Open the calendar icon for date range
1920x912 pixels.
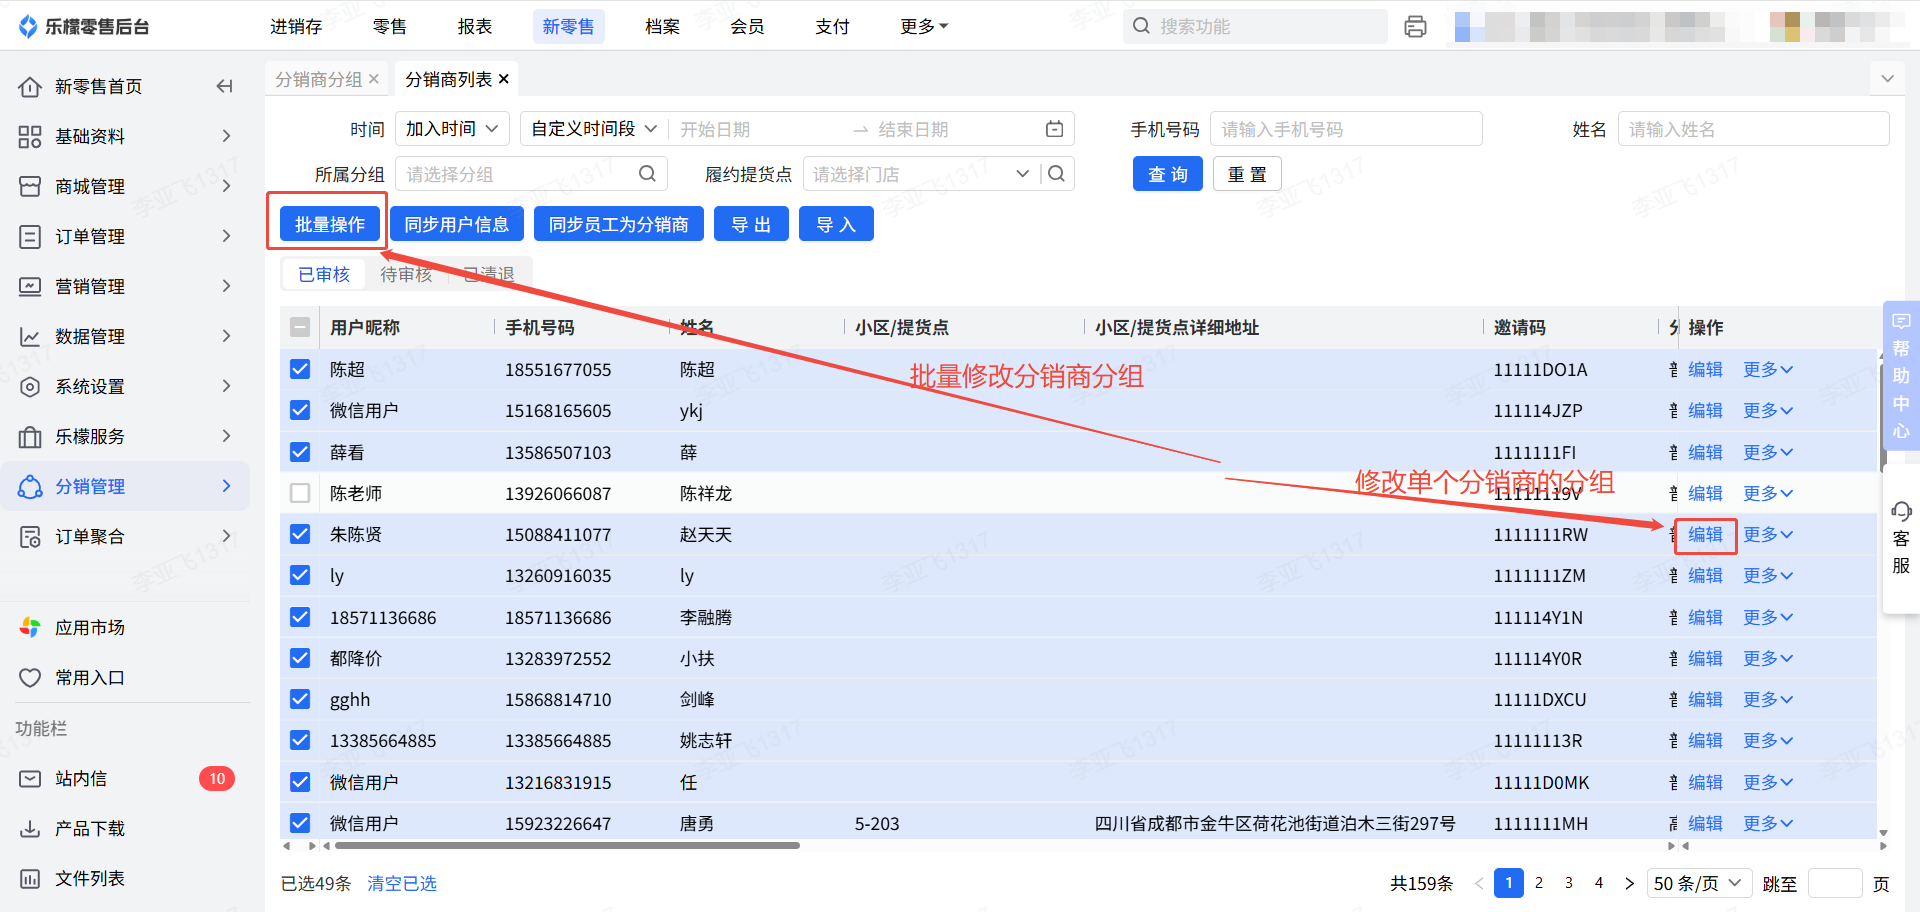tap(1054, 129)
